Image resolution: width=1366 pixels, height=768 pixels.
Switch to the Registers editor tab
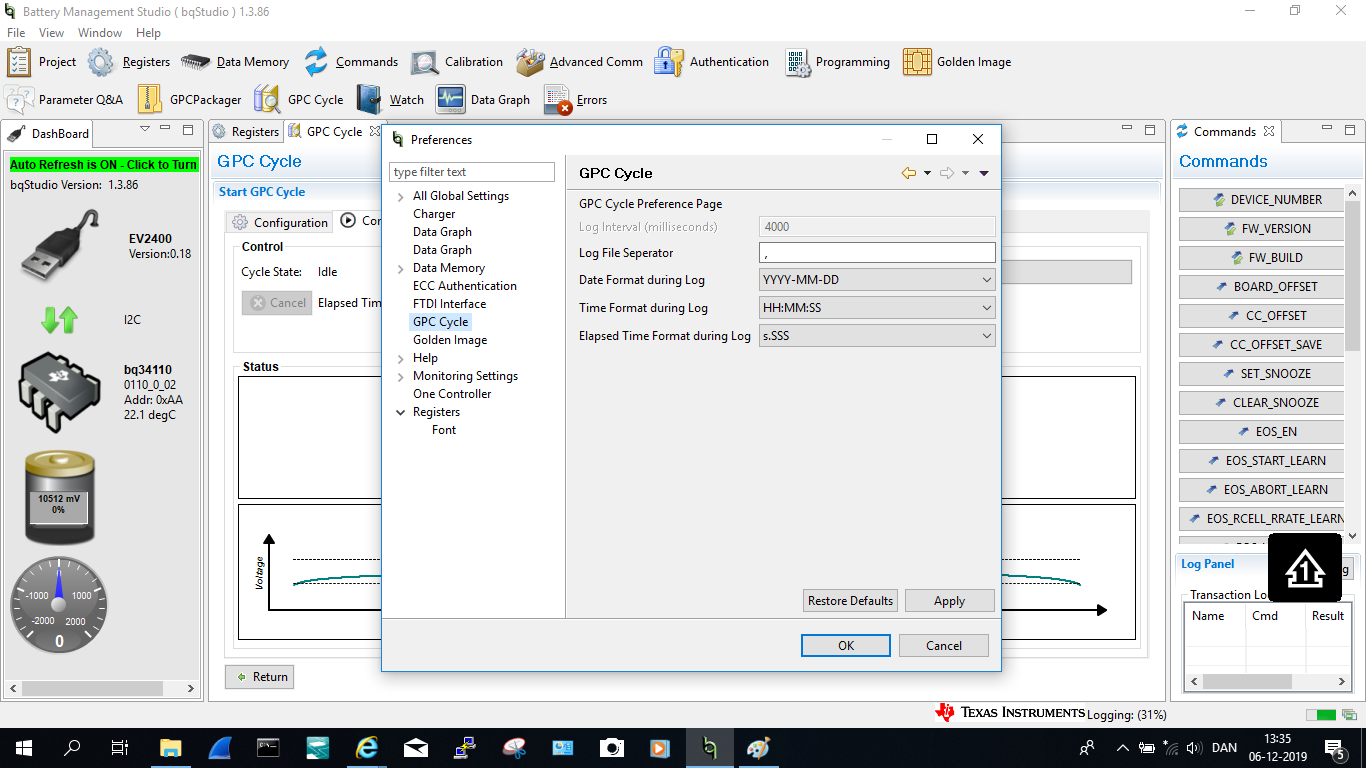point(246,131)
